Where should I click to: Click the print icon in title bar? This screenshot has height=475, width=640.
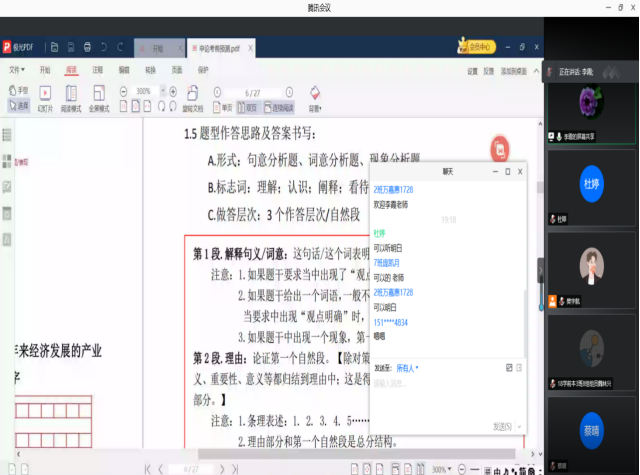88,47
